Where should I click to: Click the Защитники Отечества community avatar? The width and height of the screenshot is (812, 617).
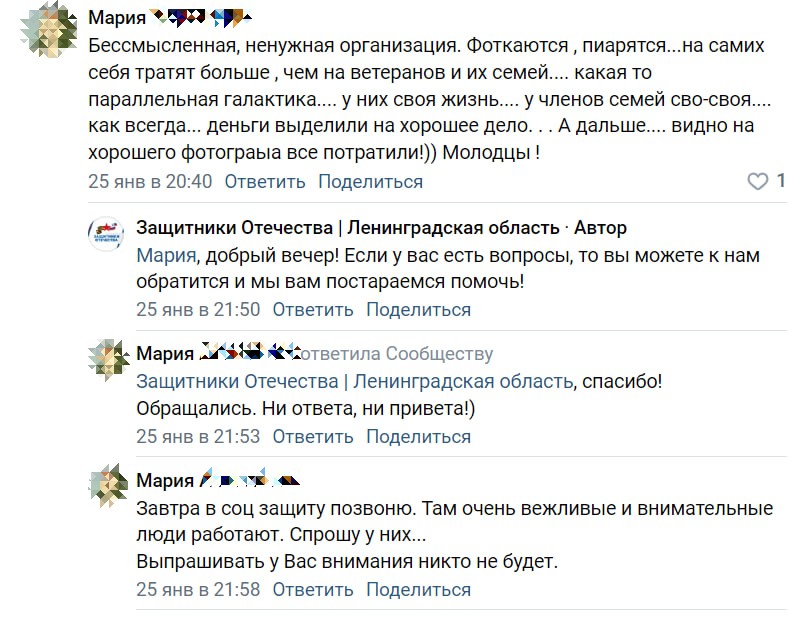(106, 233)
